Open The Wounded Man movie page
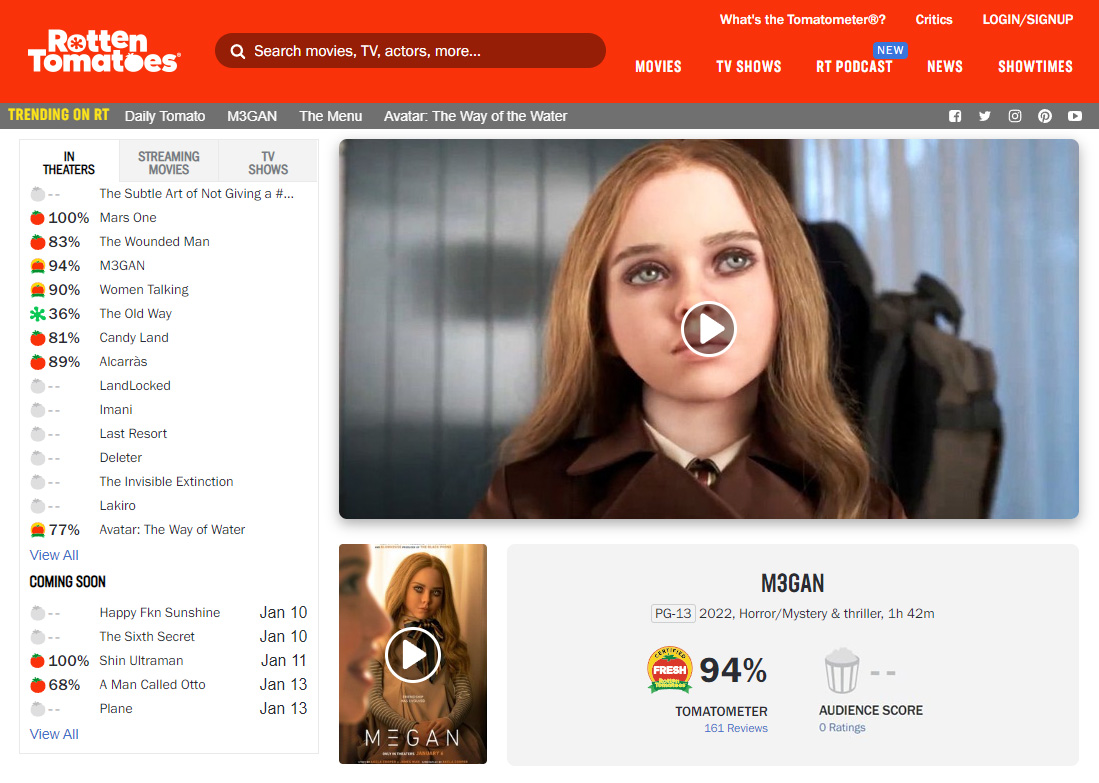The width and height of the screenshot is (1099, 783). (154, 242)
